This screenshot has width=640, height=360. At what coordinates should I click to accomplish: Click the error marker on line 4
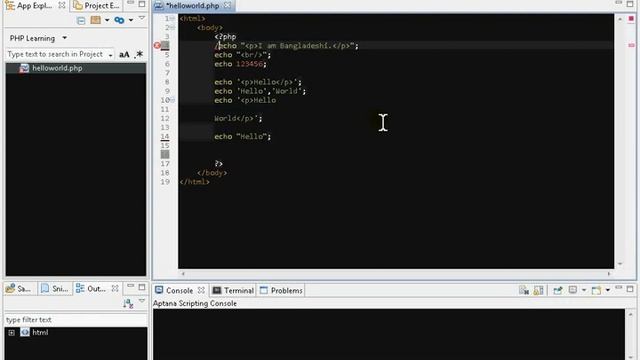(157, 45)
